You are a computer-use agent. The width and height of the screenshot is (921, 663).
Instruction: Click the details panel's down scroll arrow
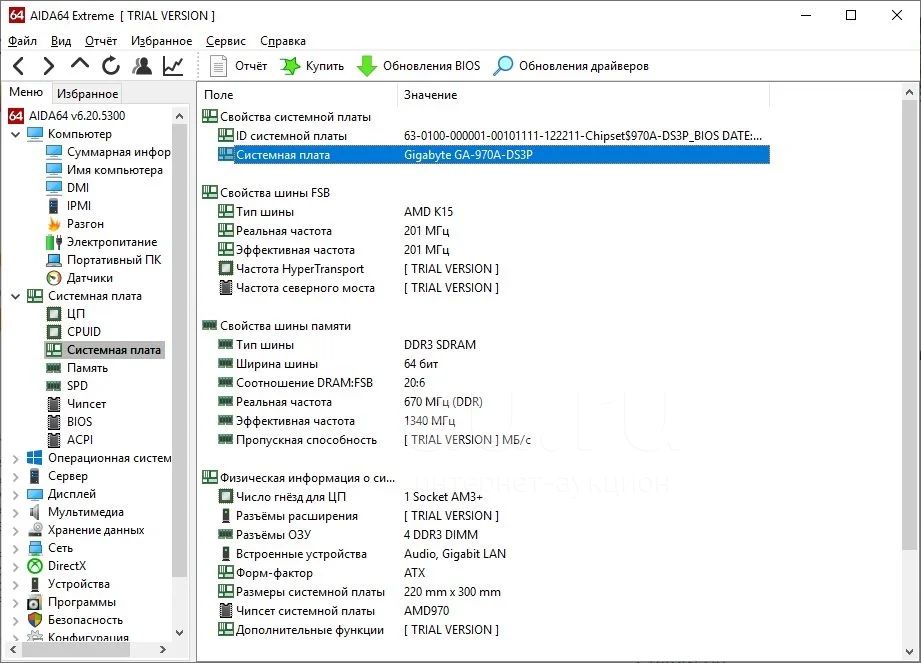pos(909,652)
